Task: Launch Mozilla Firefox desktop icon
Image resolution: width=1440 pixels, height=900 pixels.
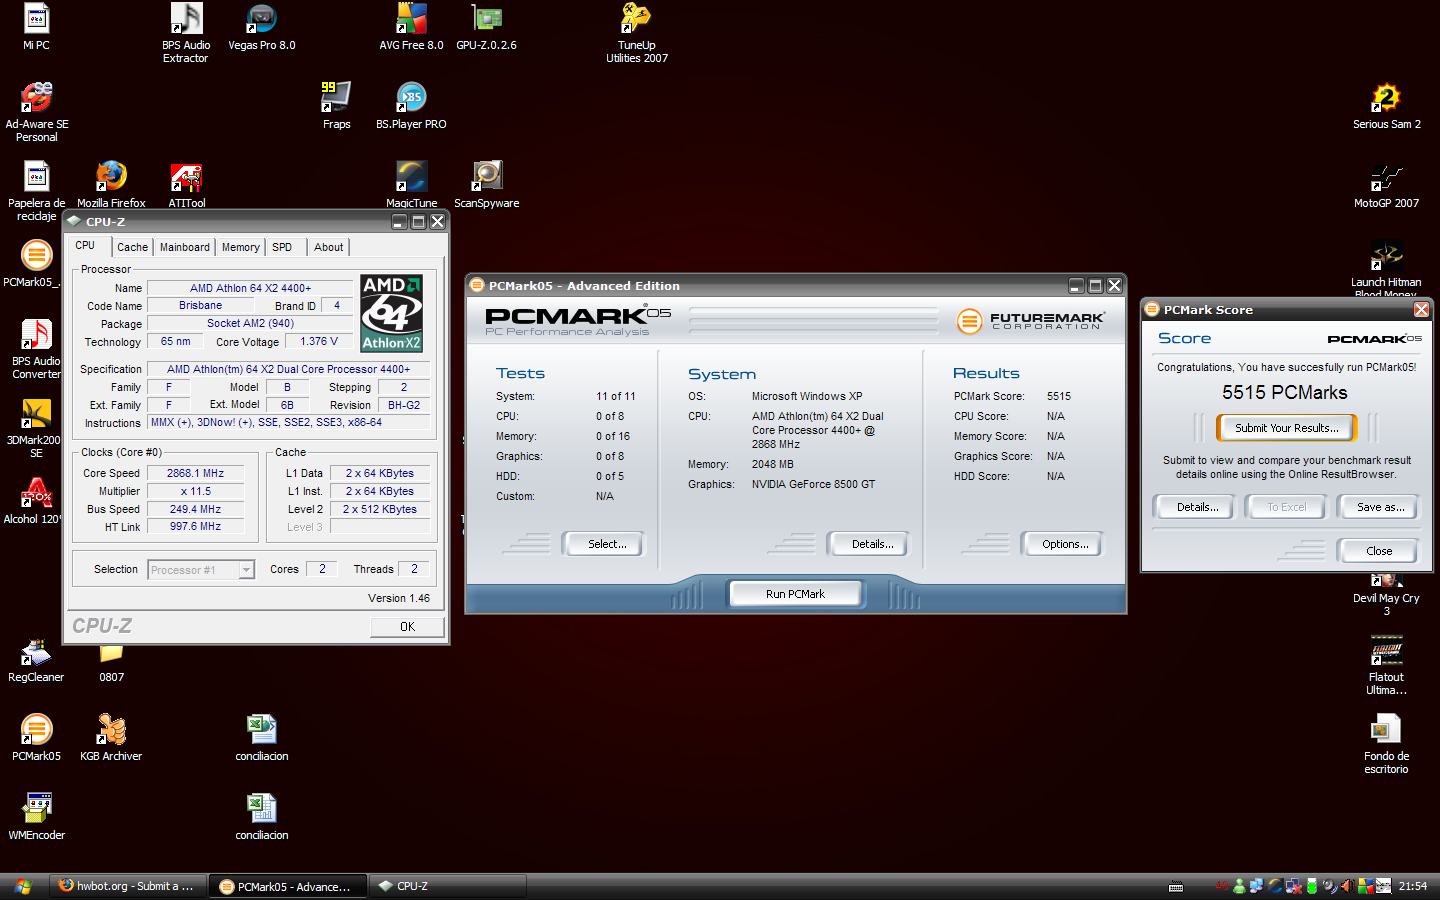Action: (x=111, y=185)
